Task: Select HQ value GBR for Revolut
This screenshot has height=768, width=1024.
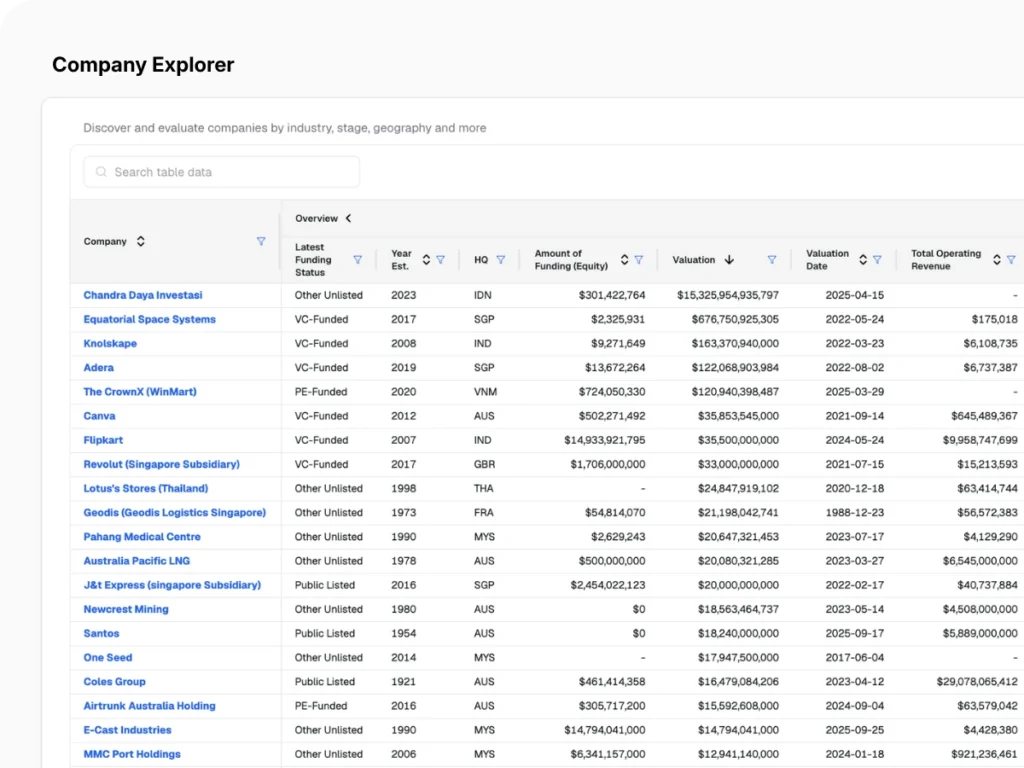Action: pyautogui.click(x=485, y=464)
